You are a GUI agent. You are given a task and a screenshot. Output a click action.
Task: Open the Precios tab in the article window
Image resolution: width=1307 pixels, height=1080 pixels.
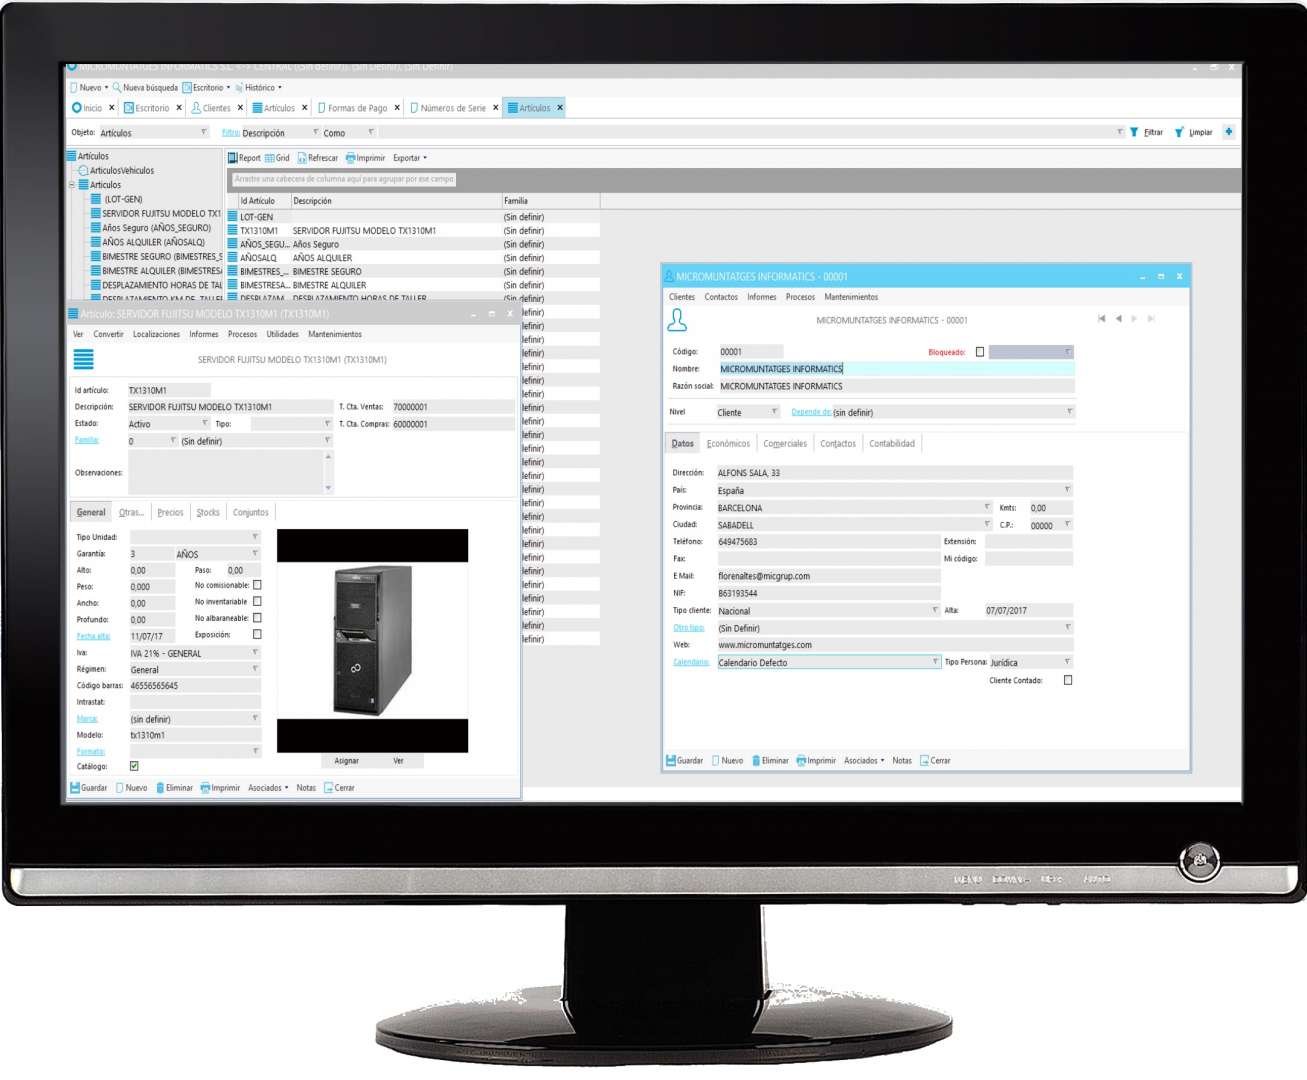point(170,513)
